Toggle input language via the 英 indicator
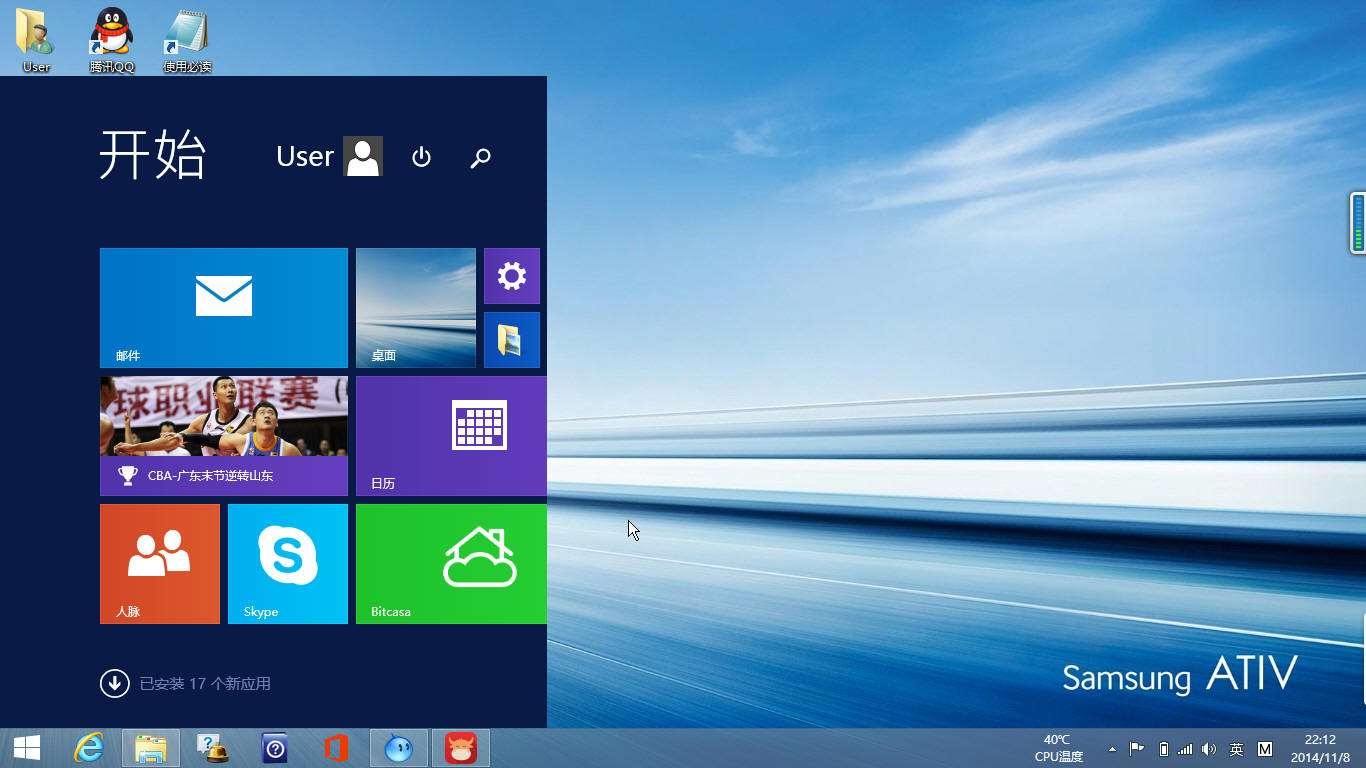Screen dimensions: 1366x768 [x=1237, y=748]
